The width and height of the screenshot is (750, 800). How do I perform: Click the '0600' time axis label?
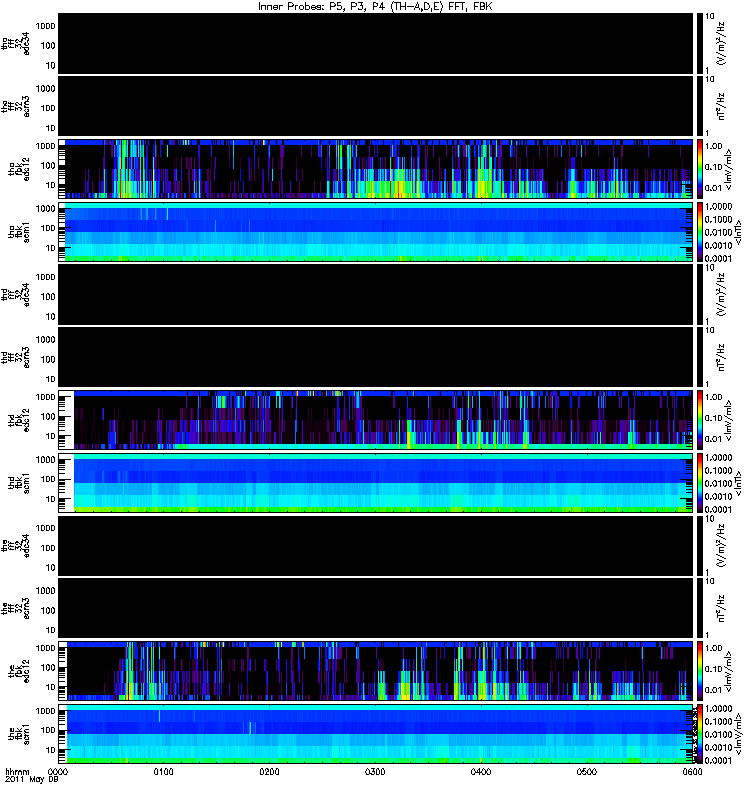coord(692,772)
